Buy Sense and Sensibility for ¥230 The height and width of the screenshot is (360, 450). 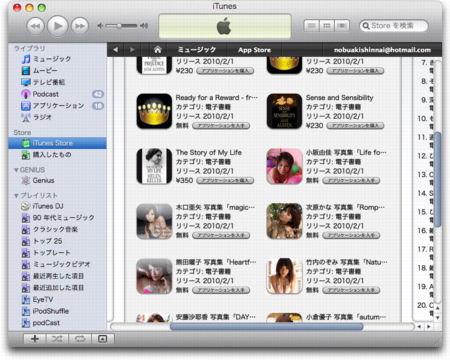coord(355,126)
